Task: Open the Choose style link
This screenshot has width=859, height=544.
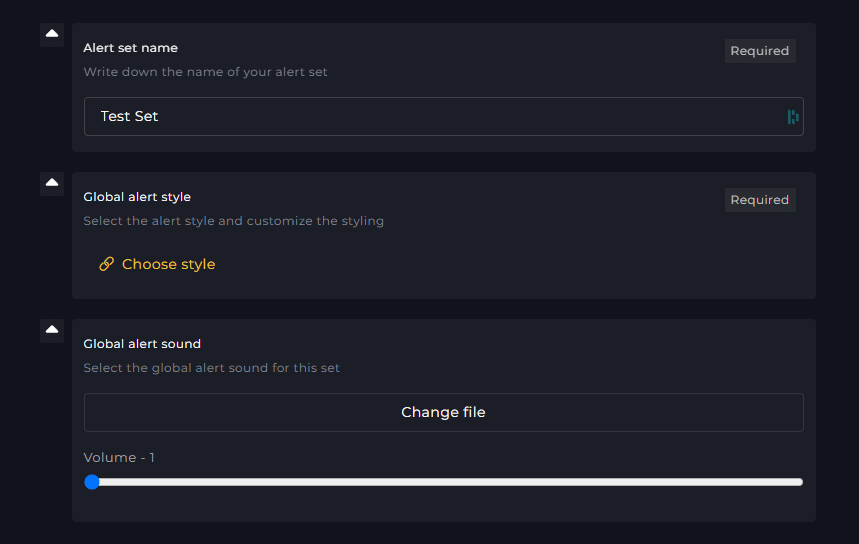Action: pyautogui.click(x=168, y=264)
